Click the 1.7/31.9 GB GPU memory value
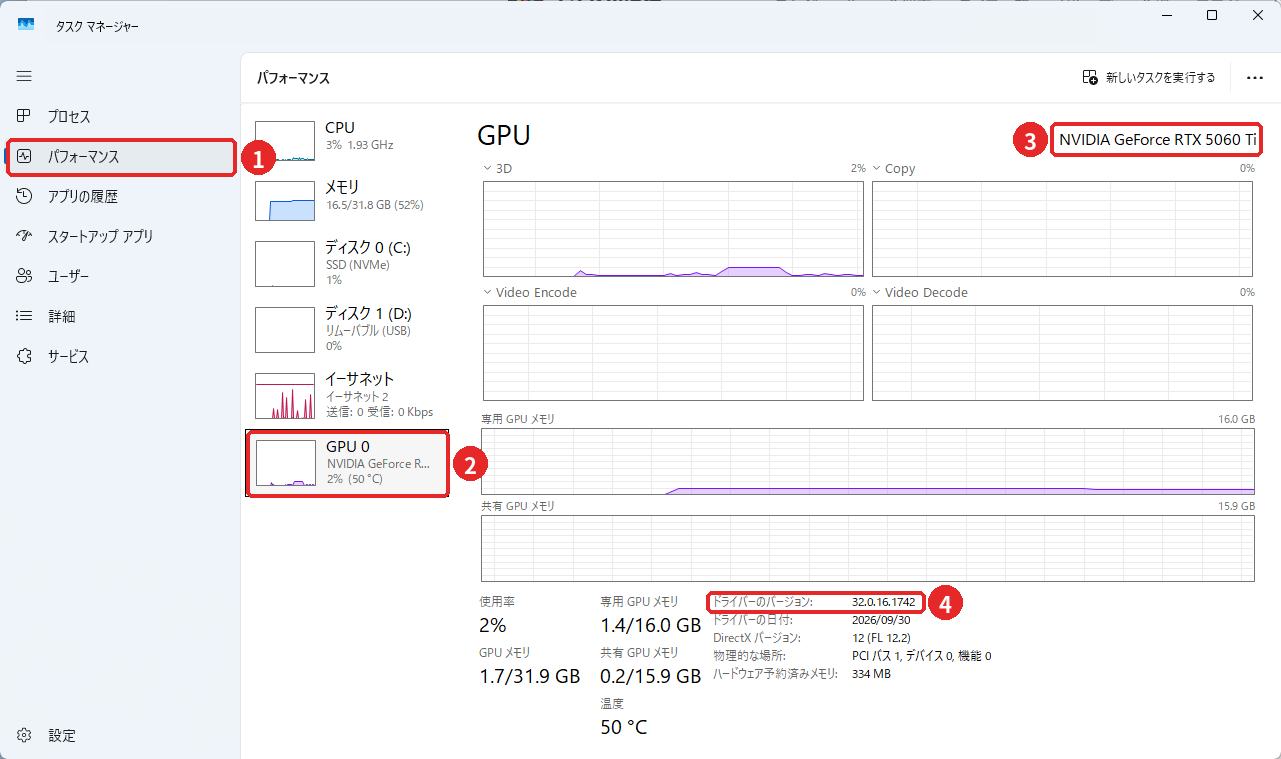The height and width of the screenshot is (759, 1281). click(x=530, y=677)
